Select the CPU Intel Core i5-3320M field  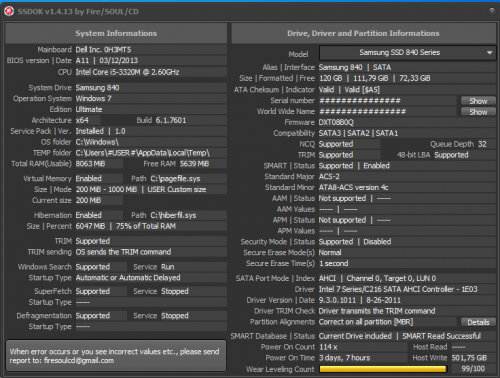coord(151,72)
